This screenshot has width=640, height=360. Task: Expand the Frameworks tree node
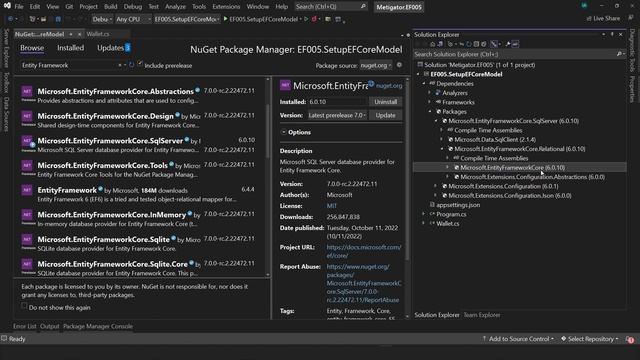coord(429,102)
